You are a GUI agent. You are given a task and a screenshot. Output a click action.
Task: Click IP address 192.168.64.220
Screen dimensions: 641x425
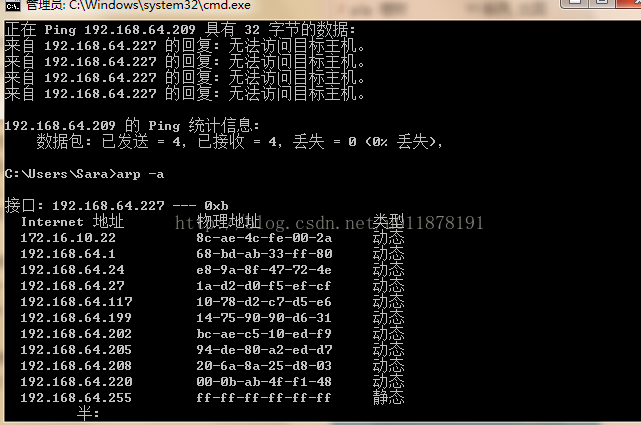[76, 381]
